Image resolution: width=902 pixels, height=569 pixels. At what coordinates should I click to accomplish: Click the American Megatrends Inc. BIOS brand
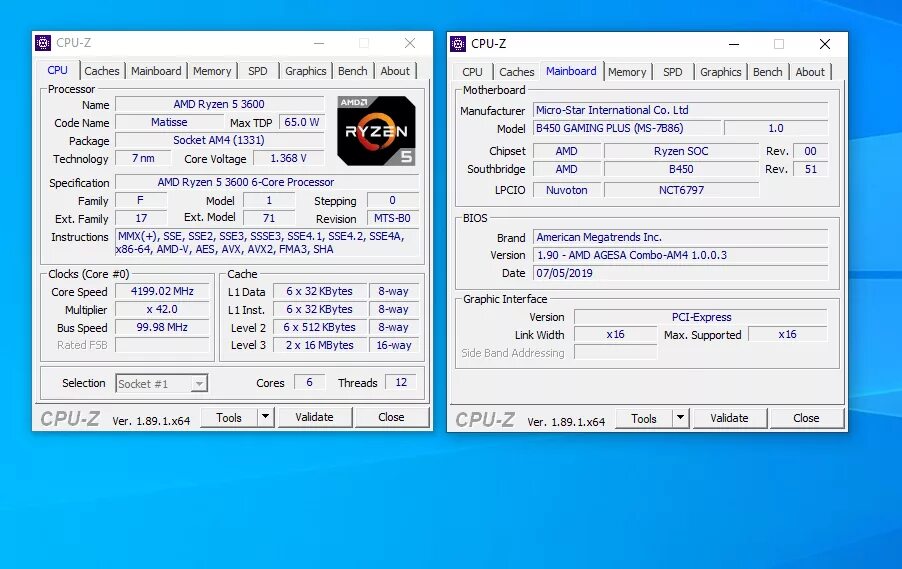coord(681,237)
